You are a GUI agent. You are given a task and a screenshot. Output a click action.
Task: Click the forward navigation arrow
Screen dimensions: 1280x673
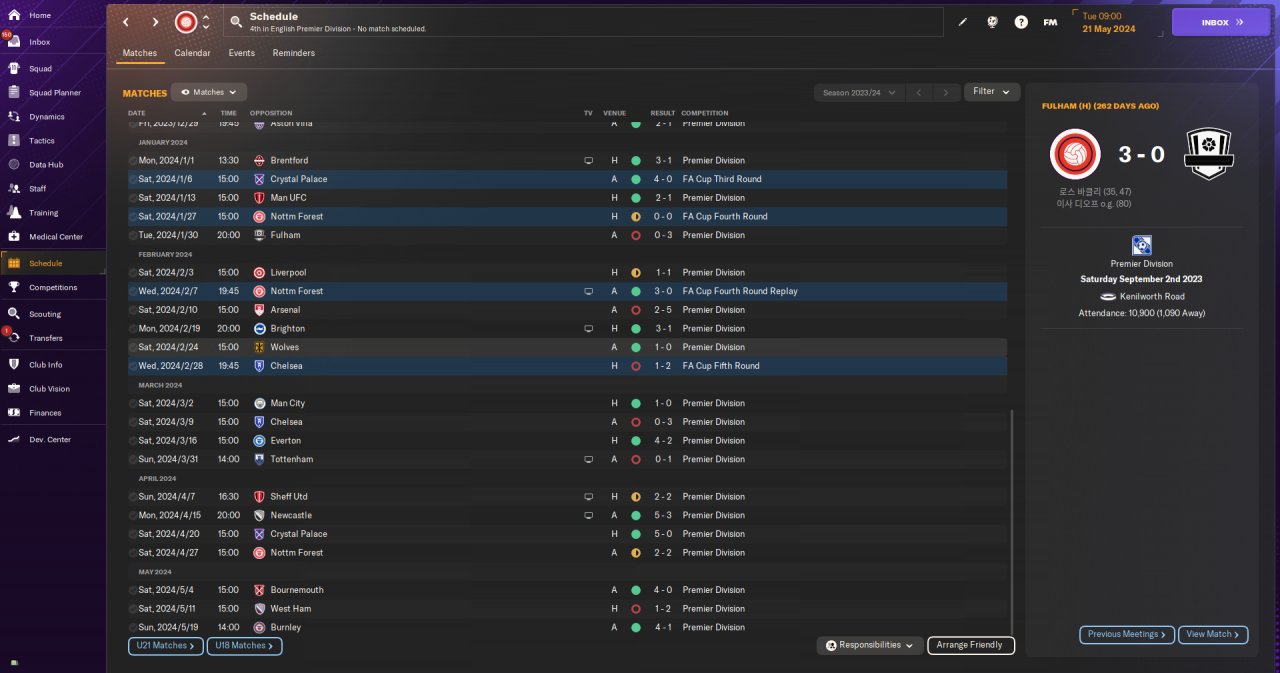(x=156, y=22)
